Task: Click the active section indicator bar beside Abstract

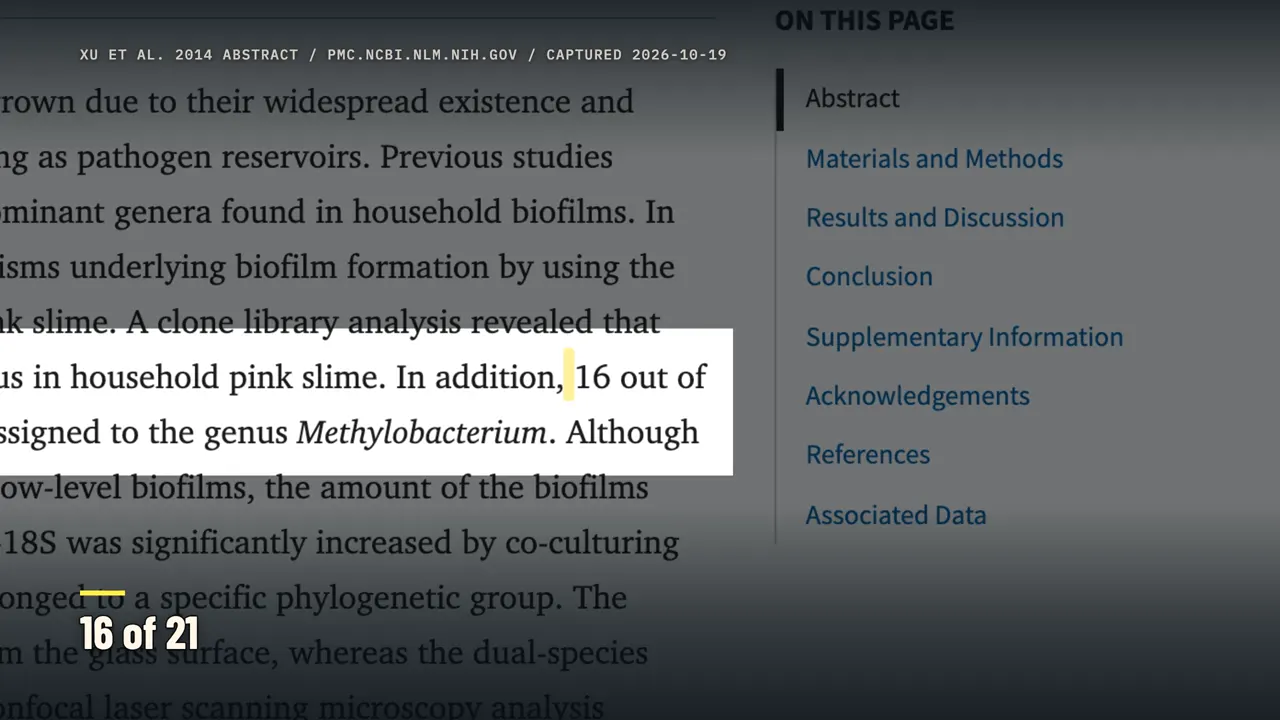Action: pyautogui.click(x=780, y=99)
